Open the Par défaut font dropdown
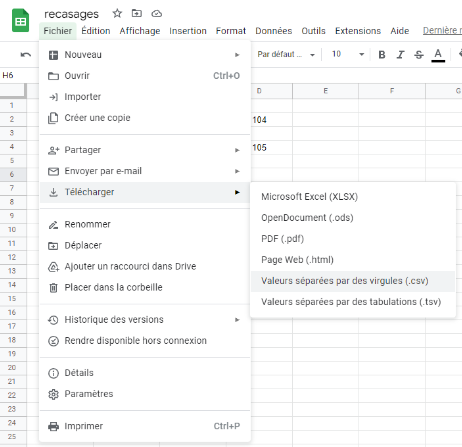462x447 pixels. pyautogui.click(x=286, y=54)
